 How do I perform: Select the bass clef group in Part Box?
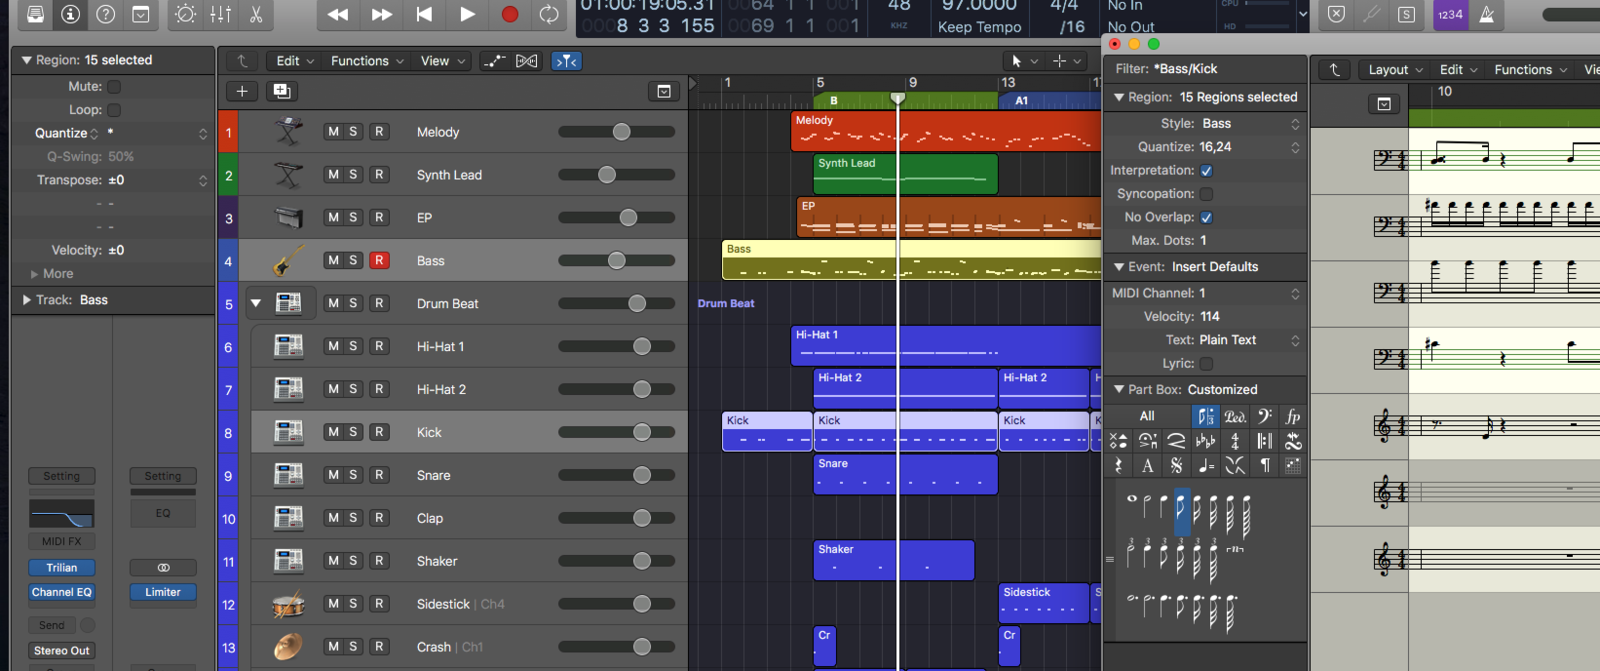coord(1264,417)
